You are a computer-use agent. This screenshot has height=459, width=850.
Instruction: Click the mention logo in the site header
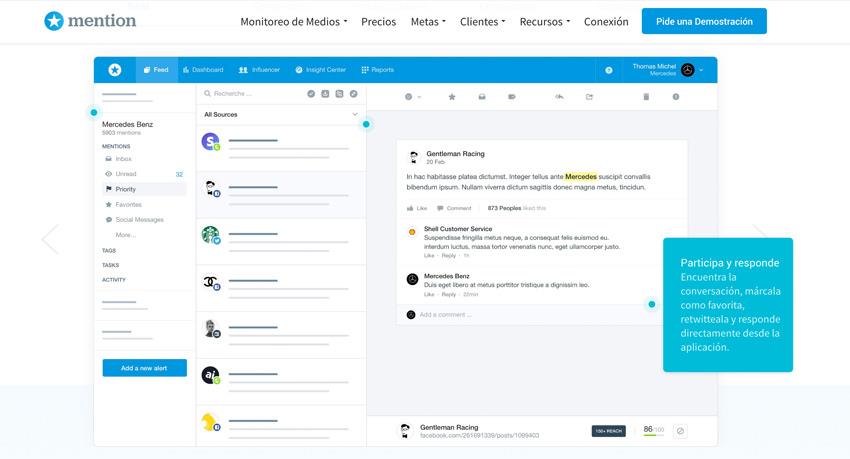90,21
